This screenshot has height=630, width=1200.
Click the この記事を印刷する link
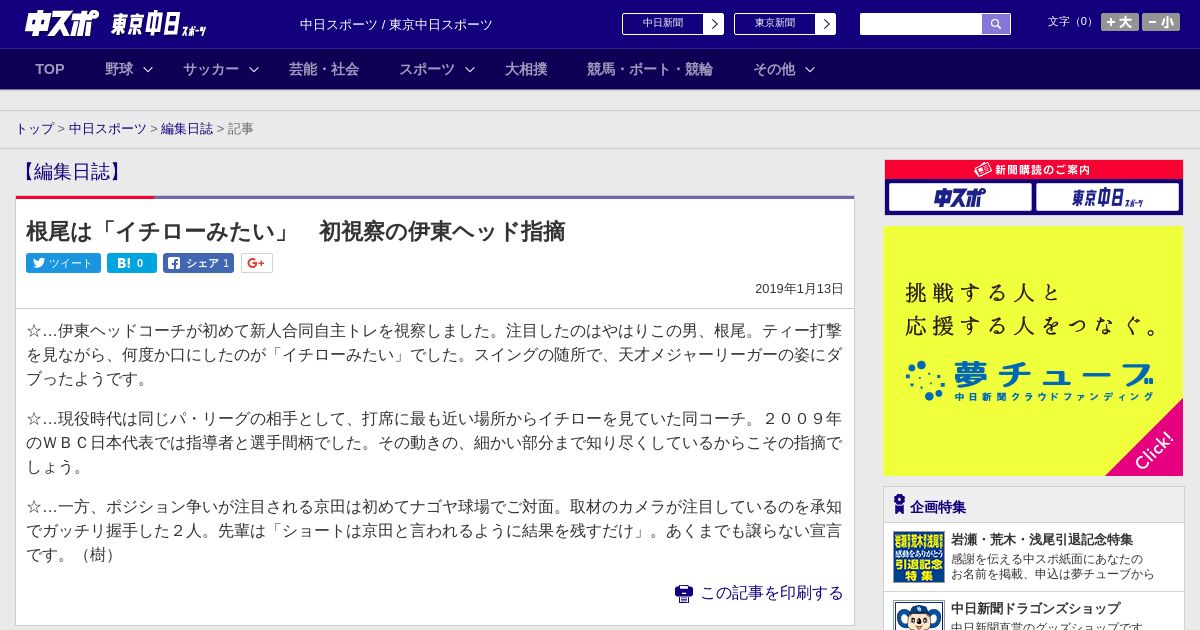pos(771,593)
